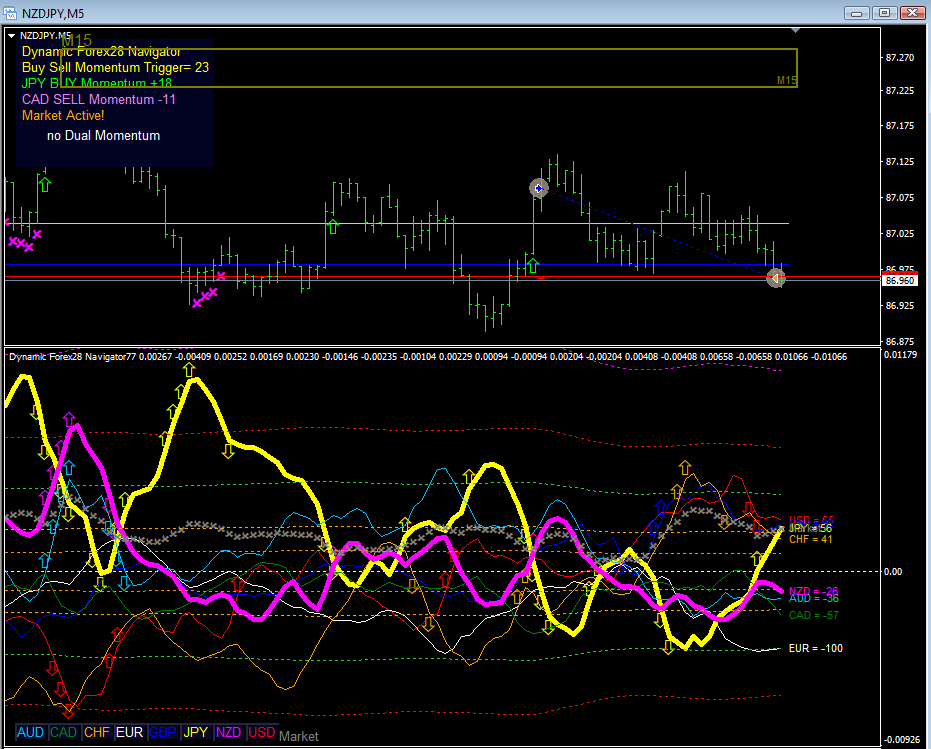Click the magenta up arrow on NZD peak
931x749 pixels.
[x=69, y=419]
